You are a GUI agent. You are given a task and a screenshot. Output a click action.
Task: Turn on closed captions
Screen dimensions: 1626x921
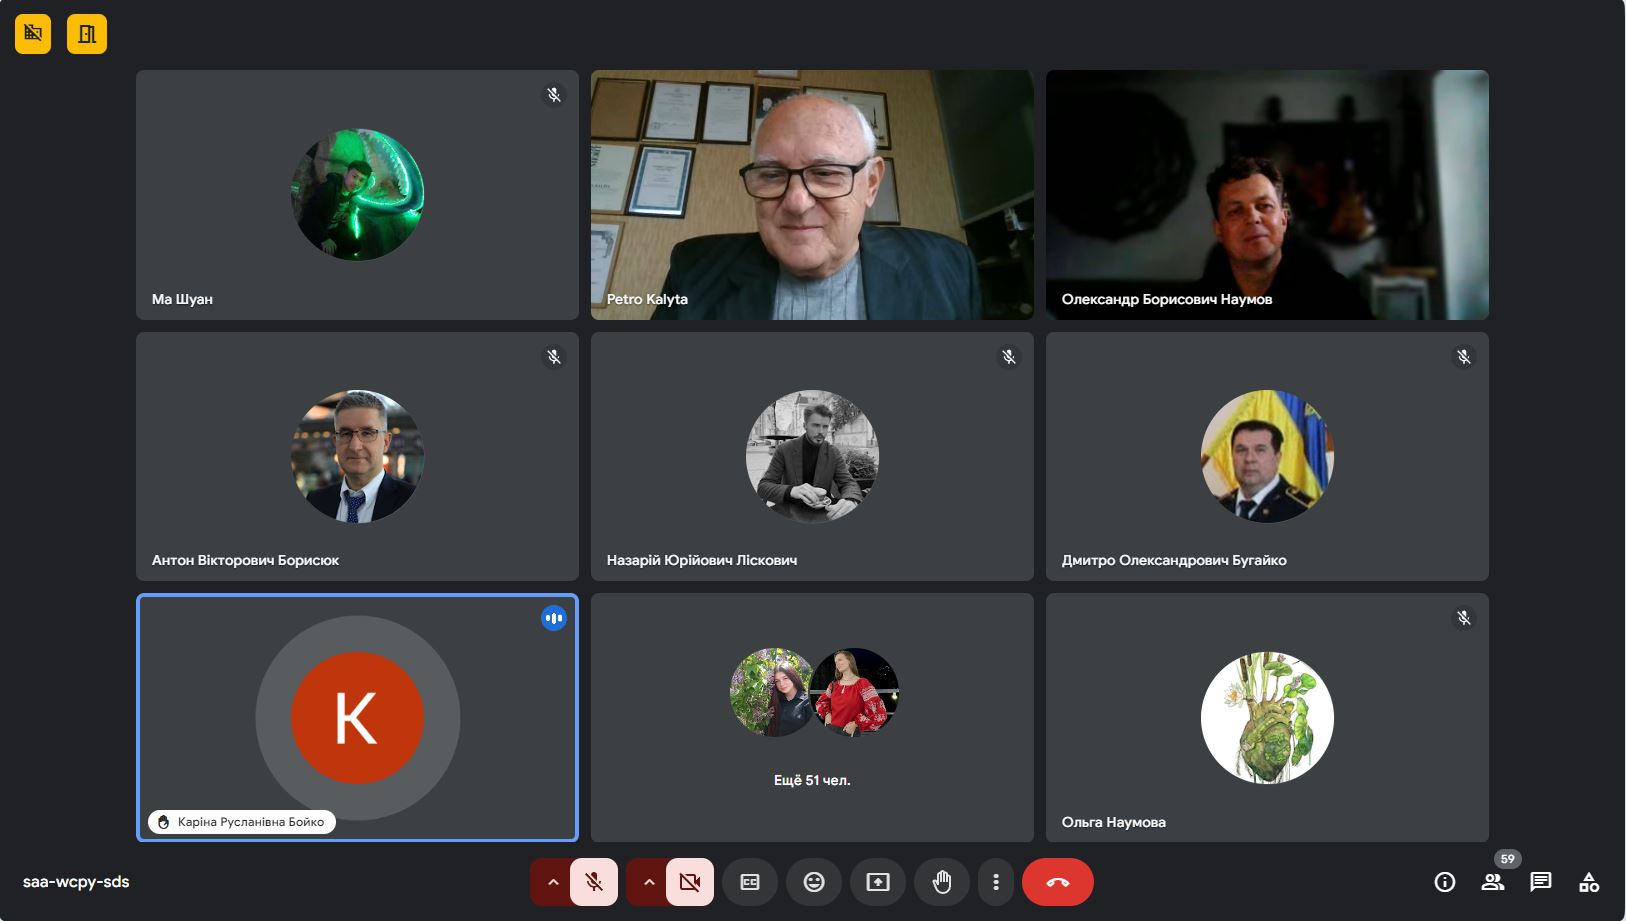[750, 882]
